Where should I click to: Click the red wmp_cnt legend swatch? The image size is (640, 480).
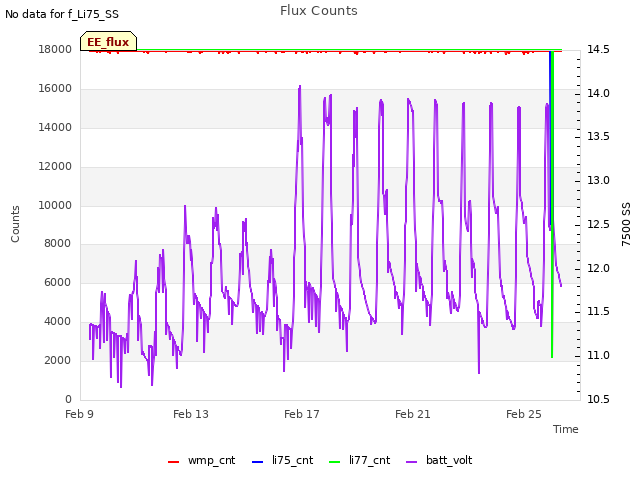pos(173,462)
